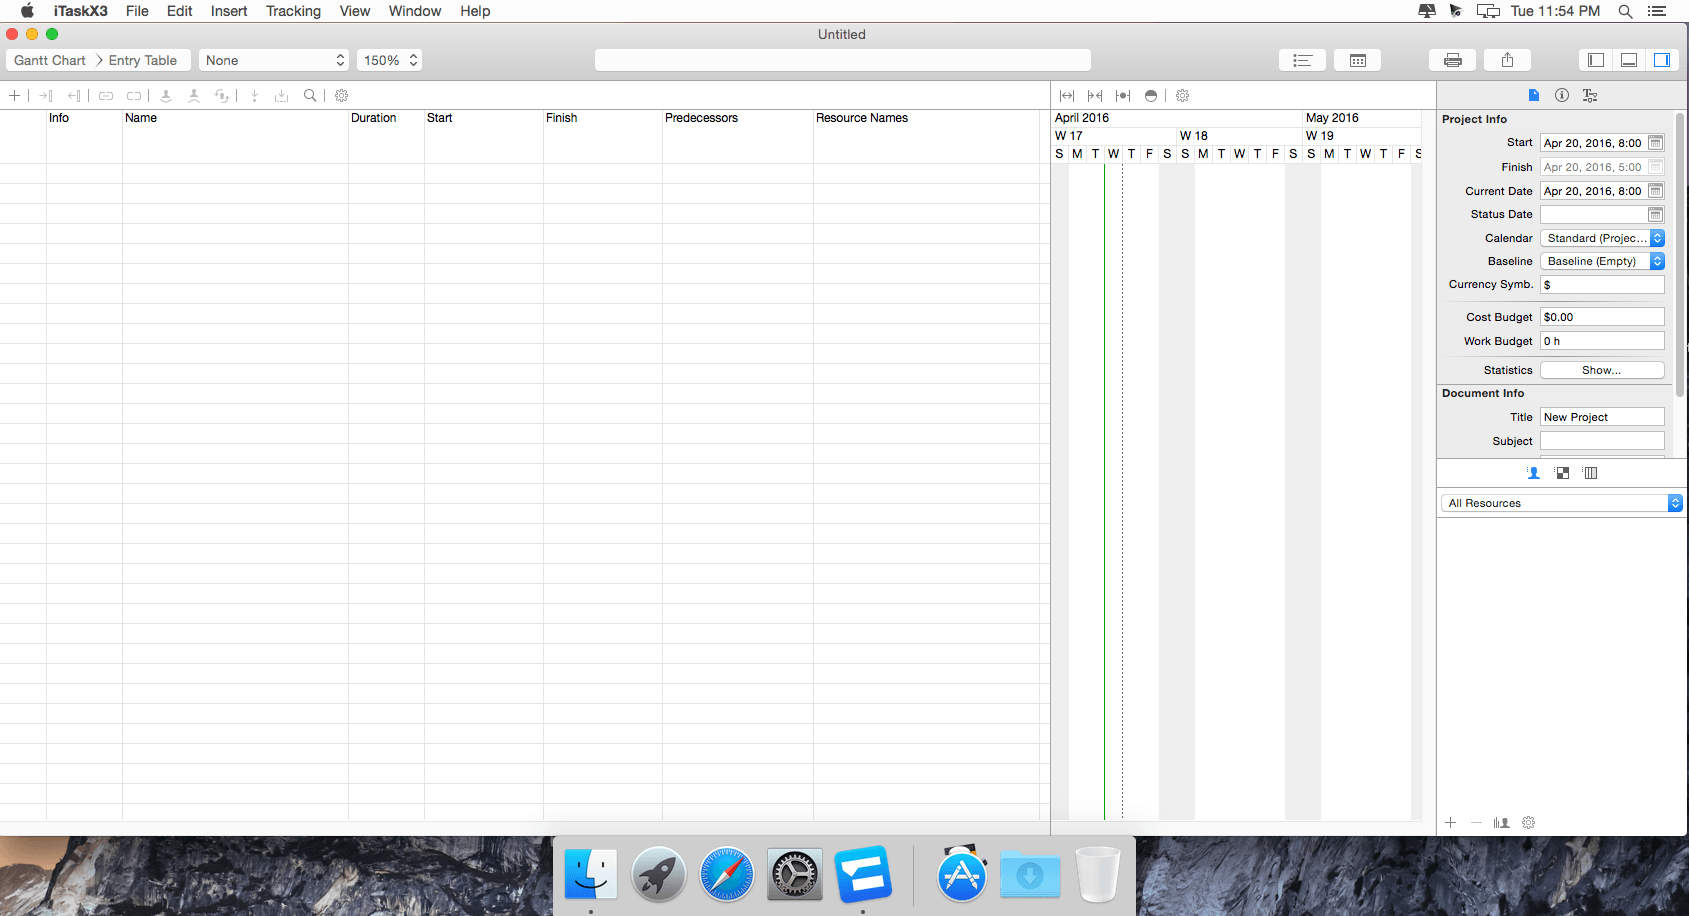
Task: Compress the Gantt timescale with the inward arrows icon
Action: (x=1095, y=96)
